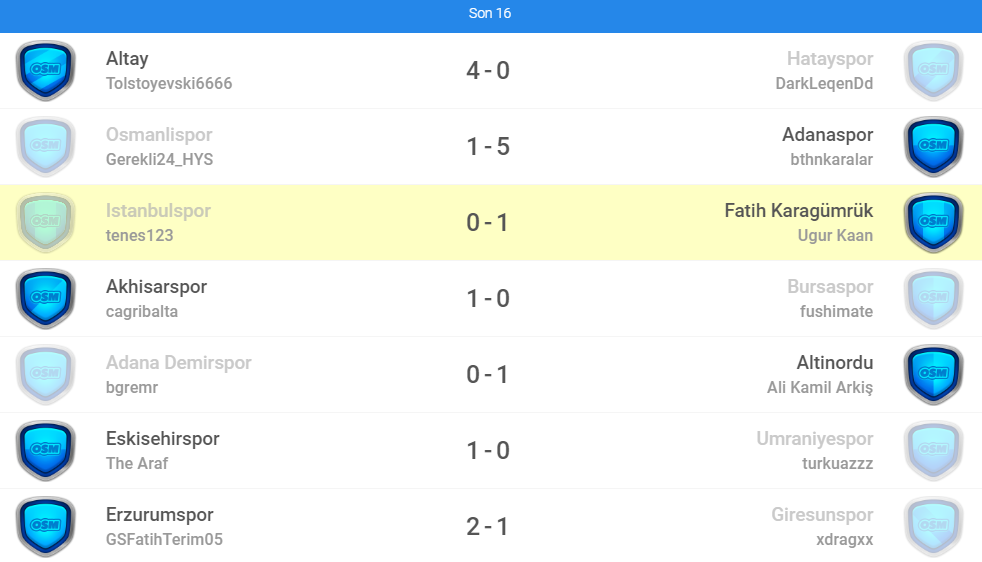This screenshot has width=982, height=562.
Task: Open the Osmanlispor vs Adanaspor 1-5 score
Action: (488, 147)
